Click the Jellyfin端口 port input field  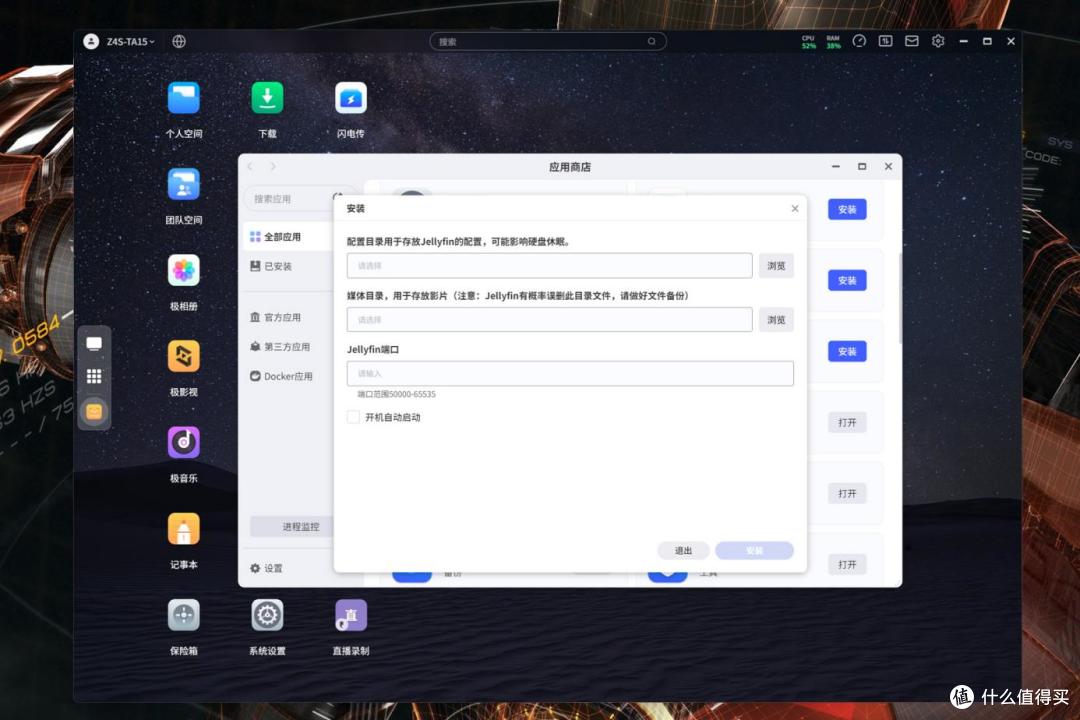[570, 373]
